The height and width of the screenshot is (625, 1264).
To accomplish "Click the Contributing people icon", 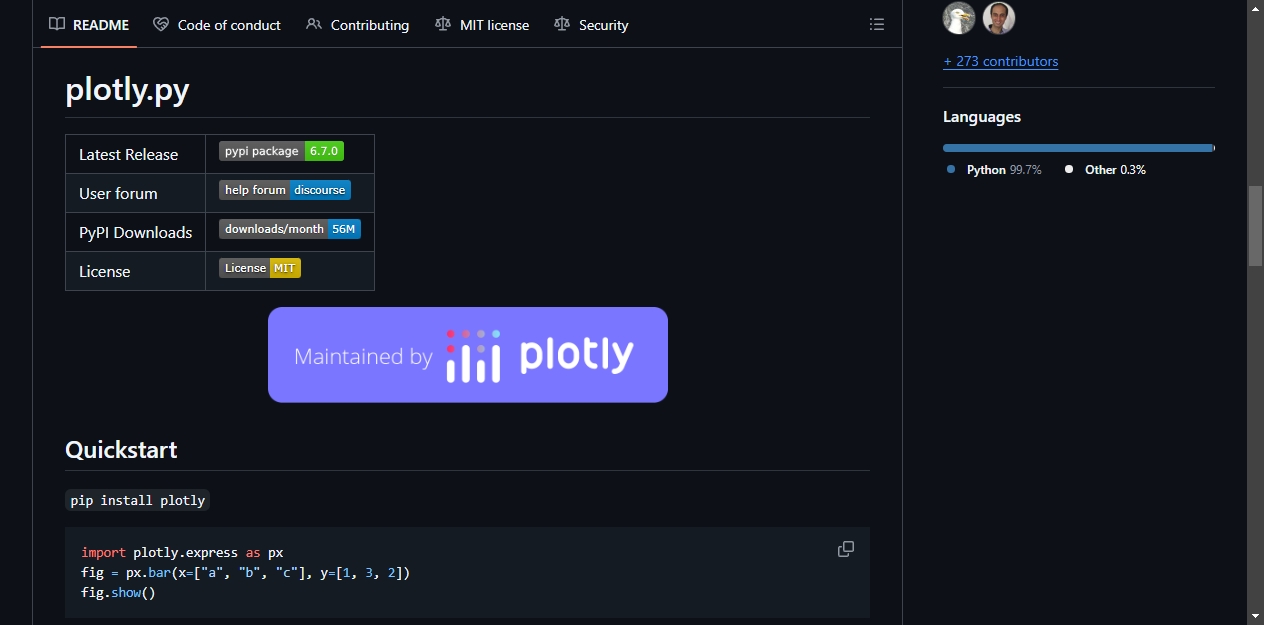I will tap(314, 25).
